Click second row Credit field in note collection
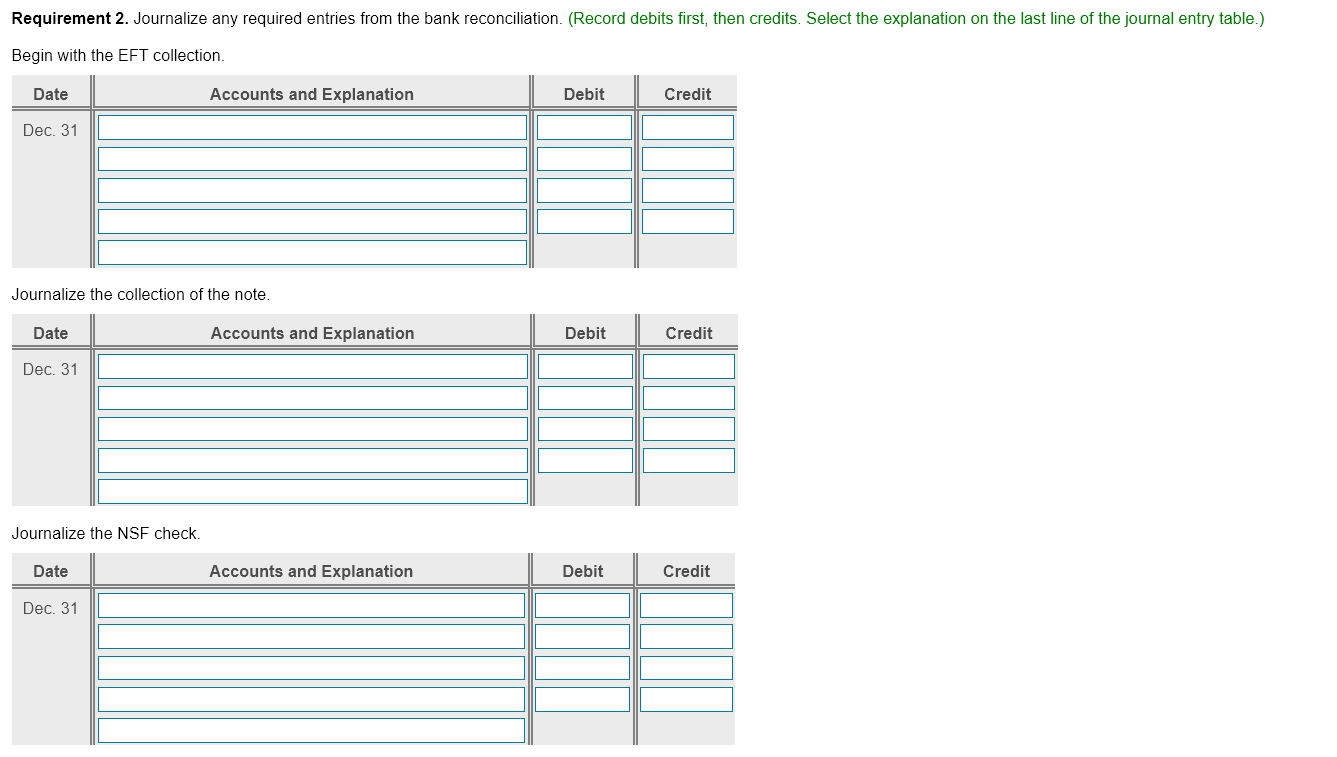Screen dimensions: 1337x757 pos(689,398)
